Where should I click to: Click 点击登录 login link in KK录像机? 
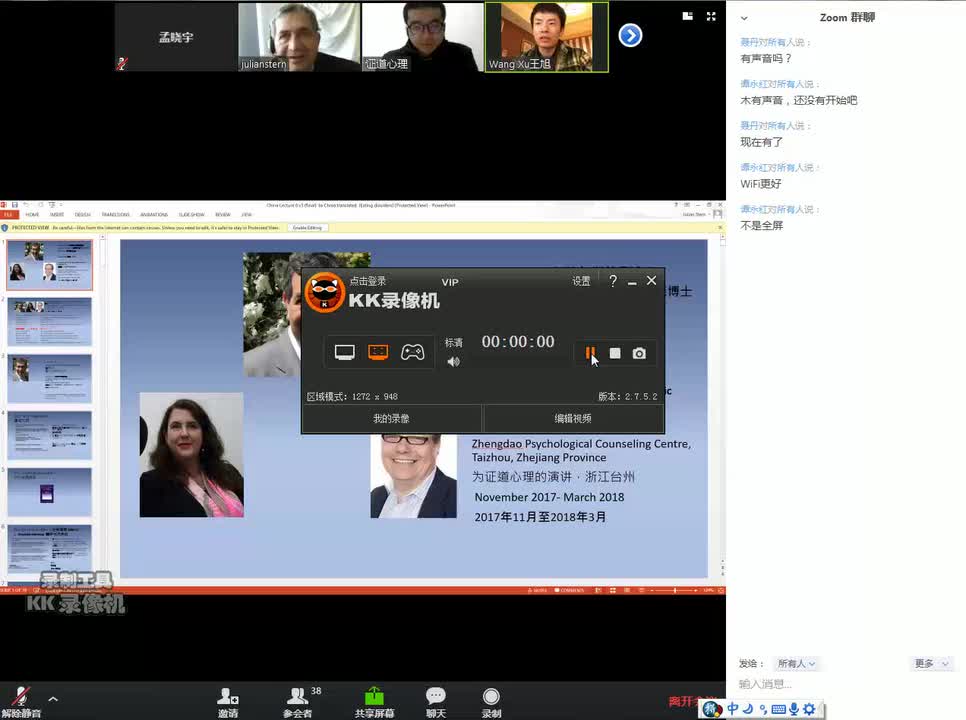[x=368, y=281]
